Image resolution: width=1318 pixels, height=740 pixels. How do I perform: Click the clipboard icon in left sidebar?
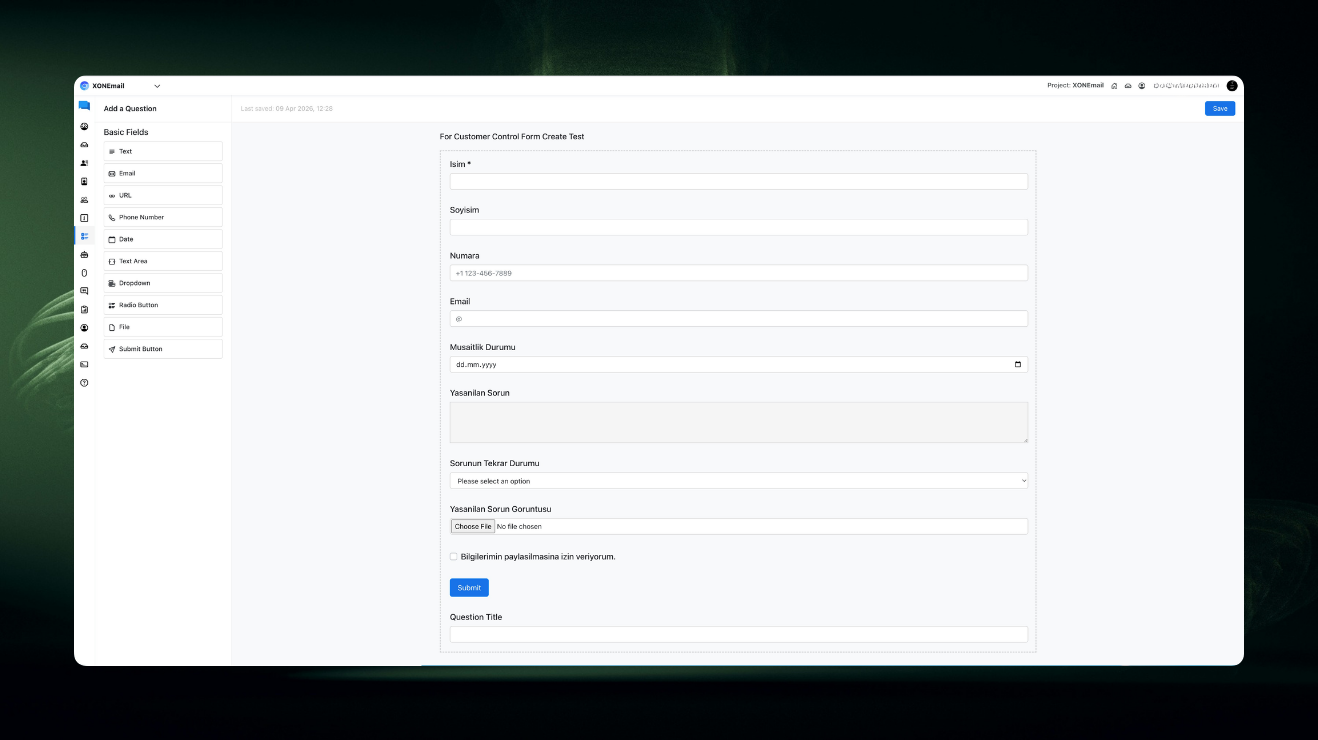84,309
